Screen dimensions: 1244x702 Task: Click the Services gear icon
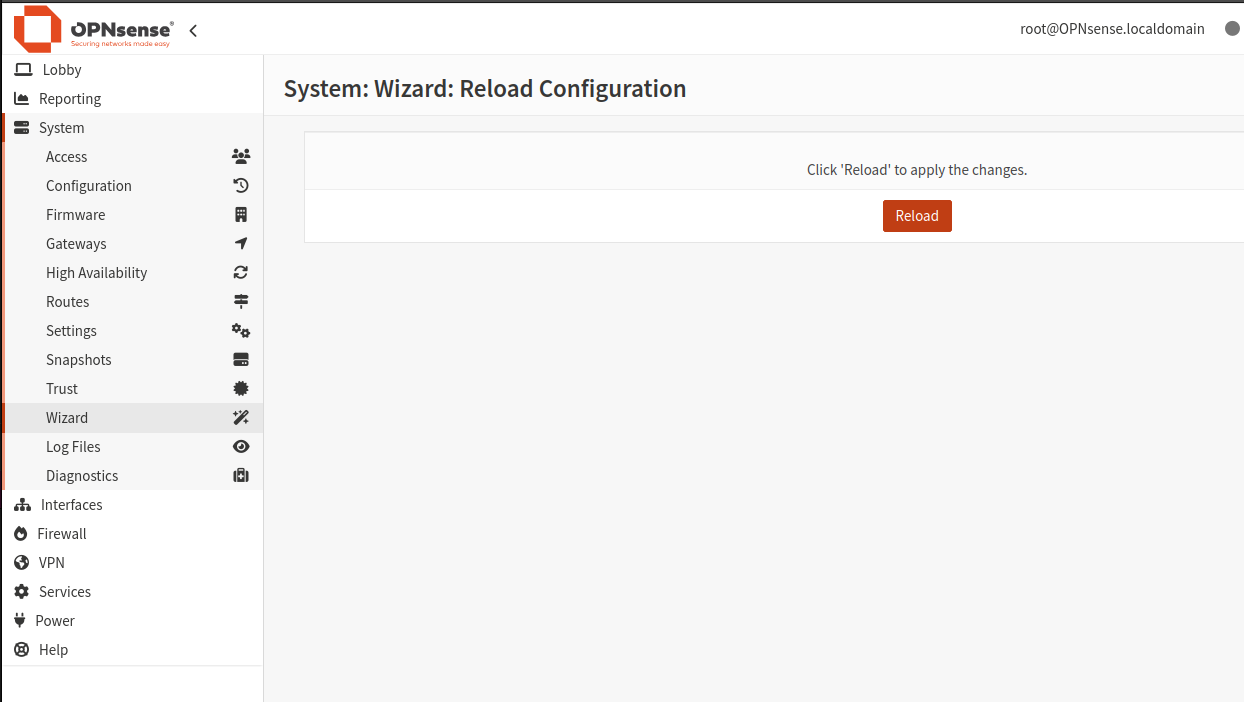[x=21, y=592]
